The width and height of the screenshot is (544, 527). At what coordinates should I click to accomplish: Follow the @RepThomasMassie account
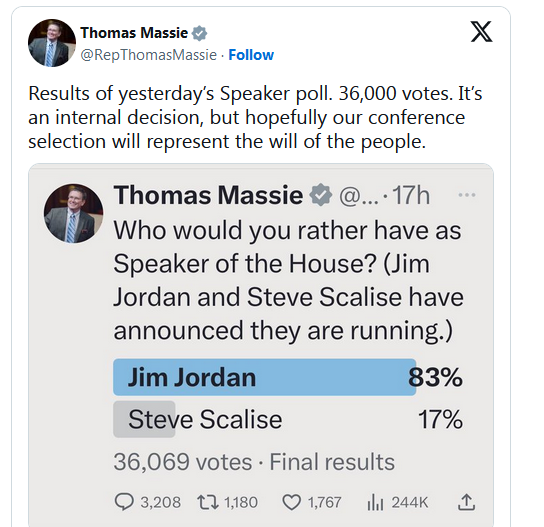(x=251, y=55)
